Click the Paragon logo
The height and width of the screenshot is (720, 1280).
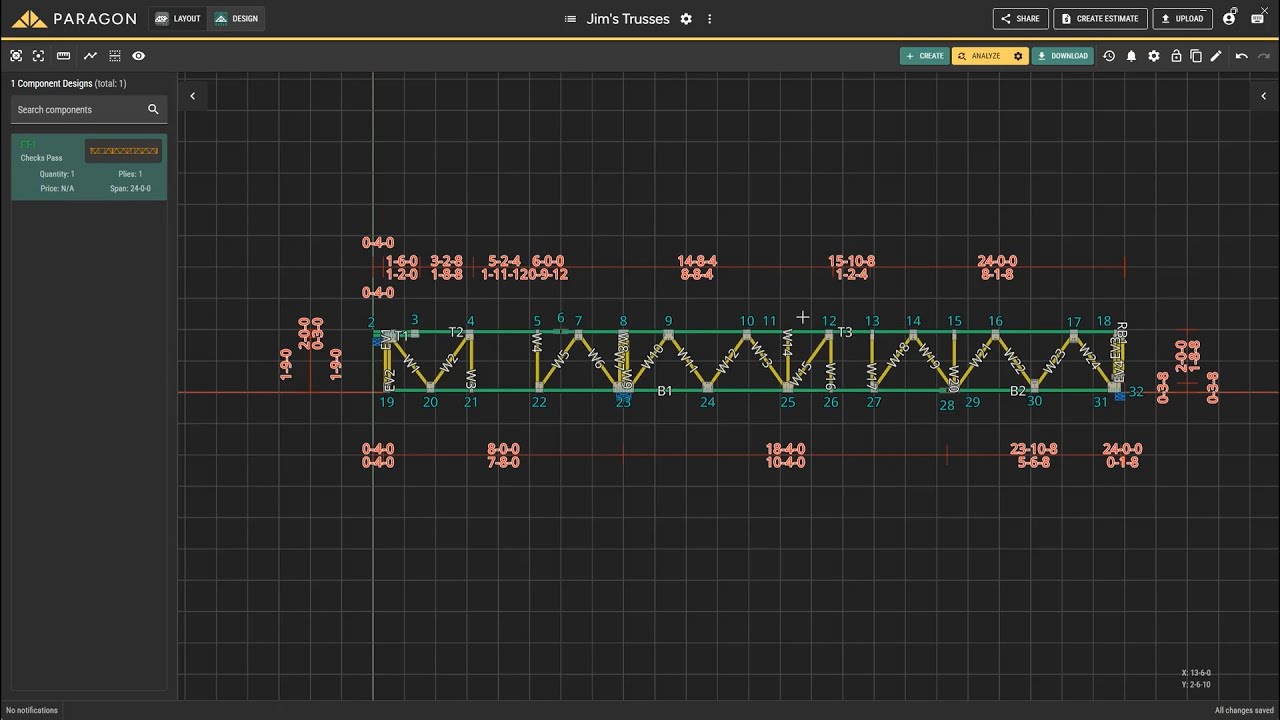tap(73, 18)
